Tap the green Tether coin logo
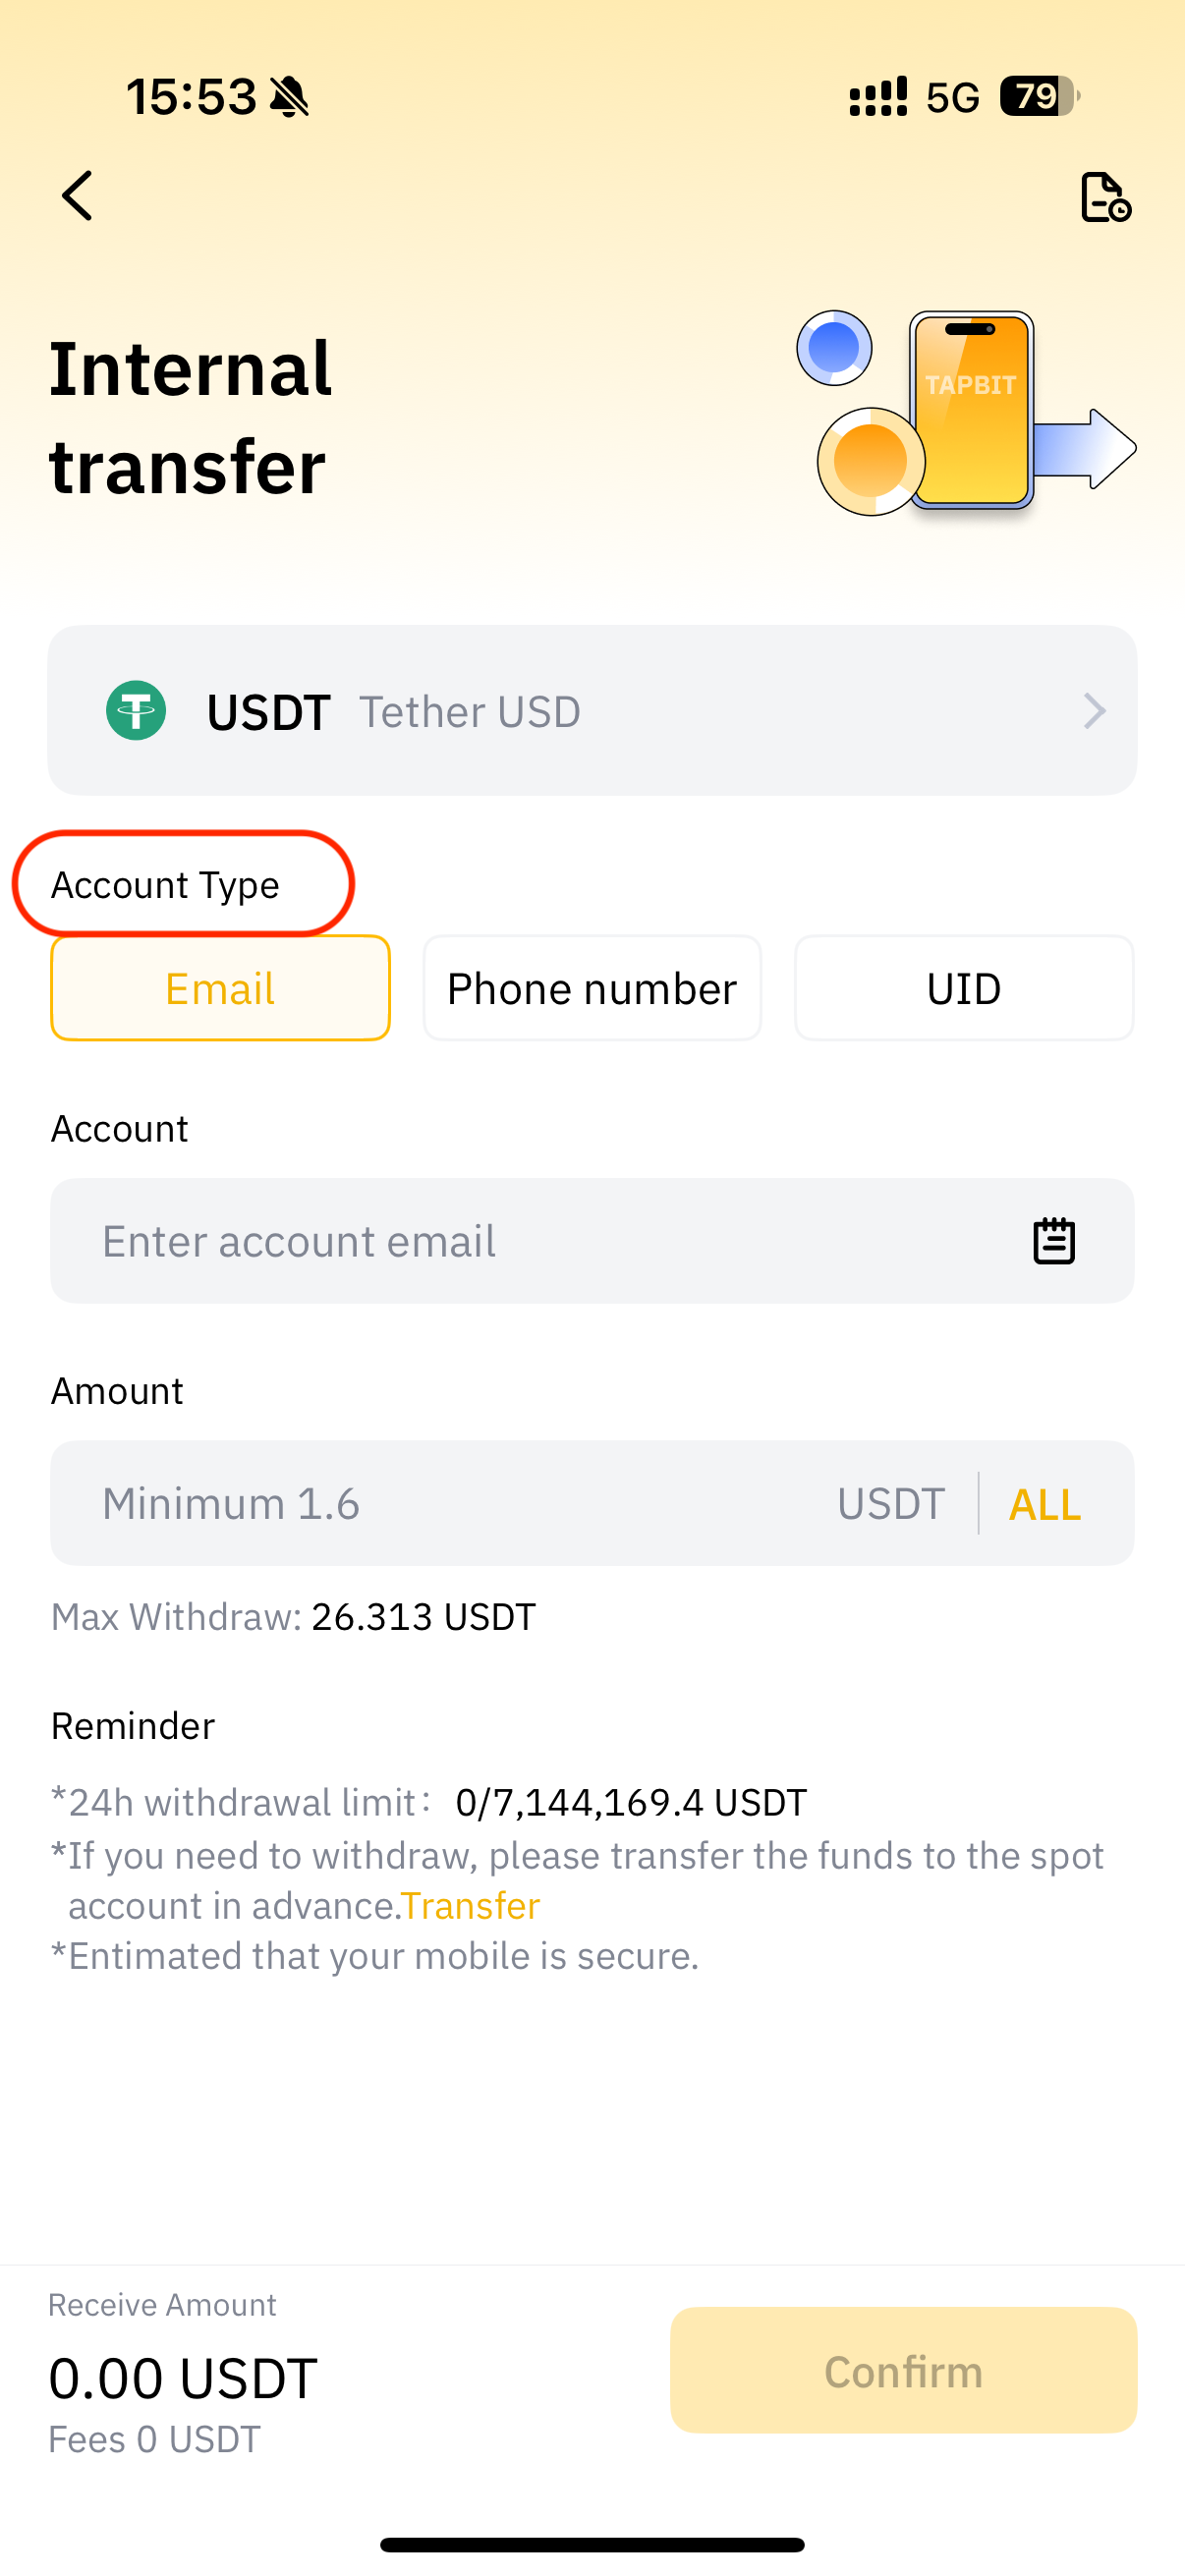The width and height of the screenshot is (1185, 2576). 137,710
